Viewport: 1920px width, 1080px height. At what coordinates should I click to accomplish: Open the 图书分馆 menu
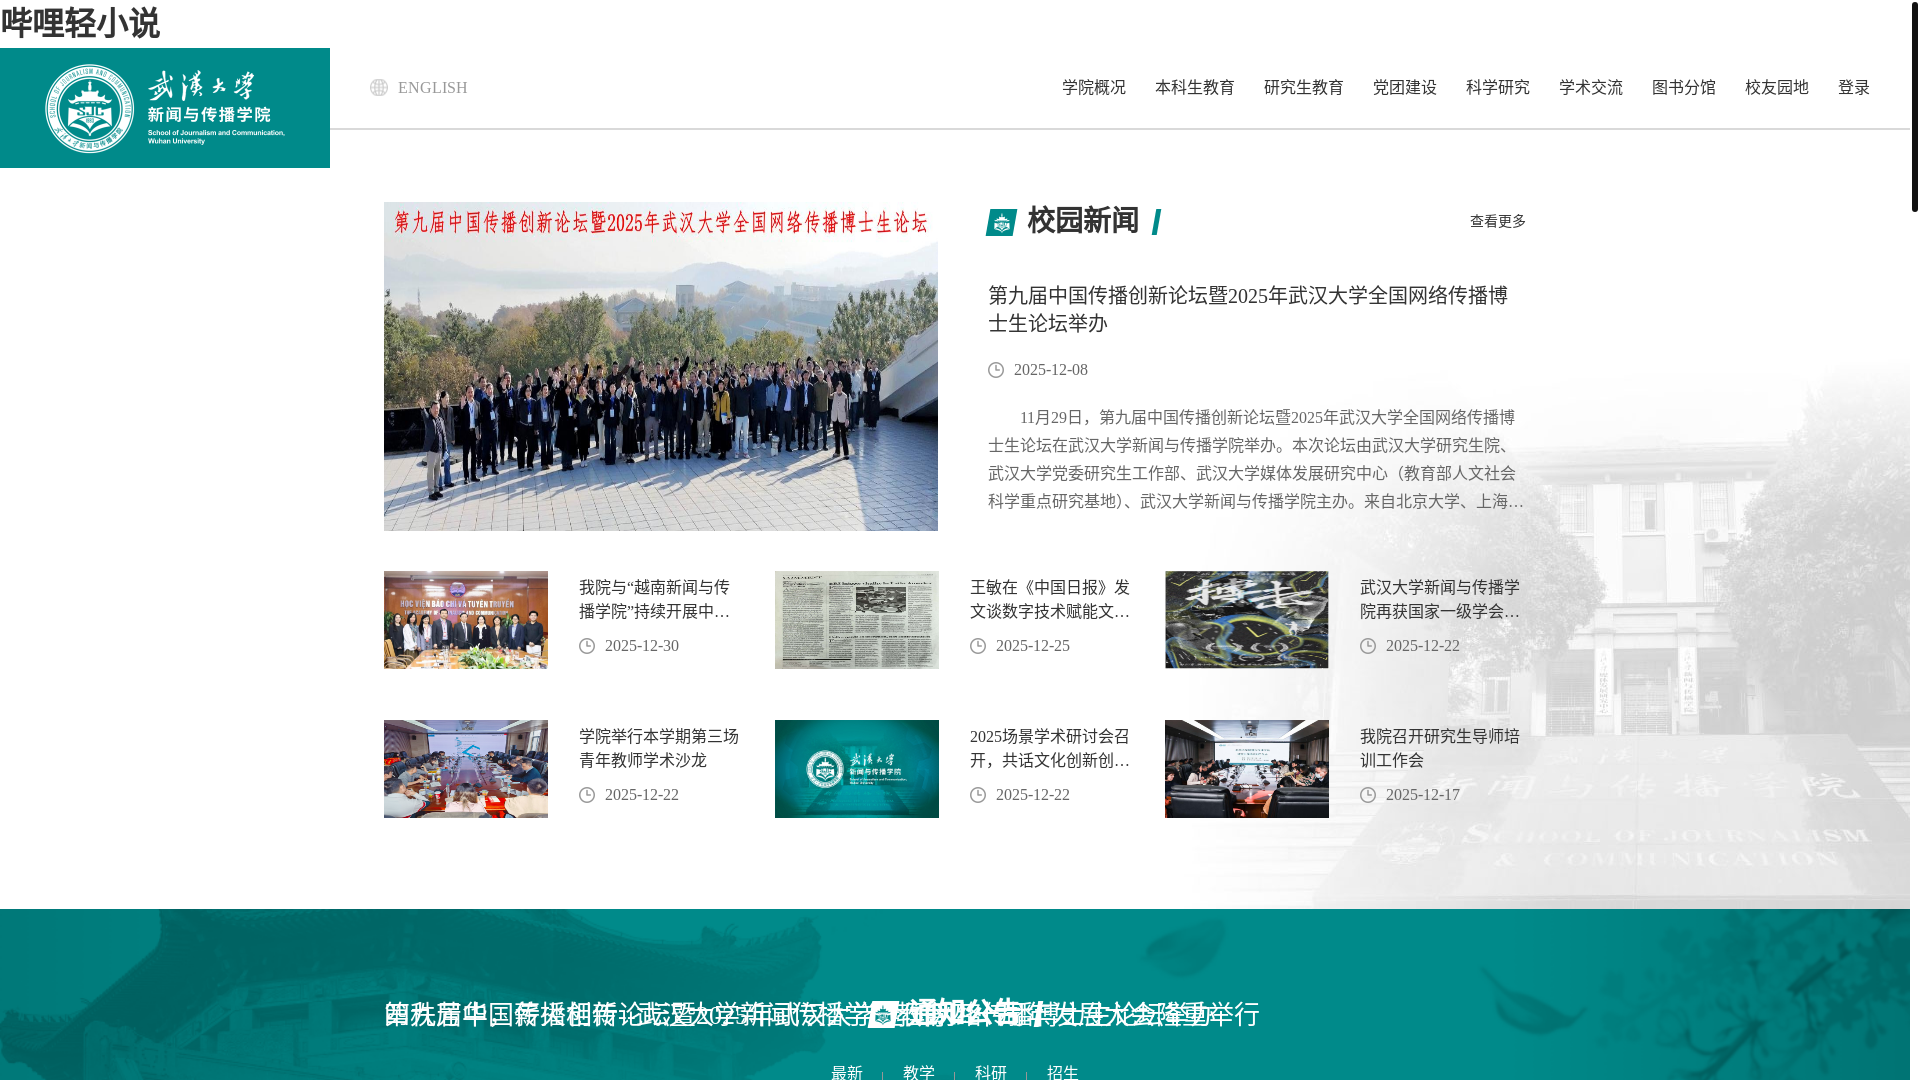[1684, 88]
